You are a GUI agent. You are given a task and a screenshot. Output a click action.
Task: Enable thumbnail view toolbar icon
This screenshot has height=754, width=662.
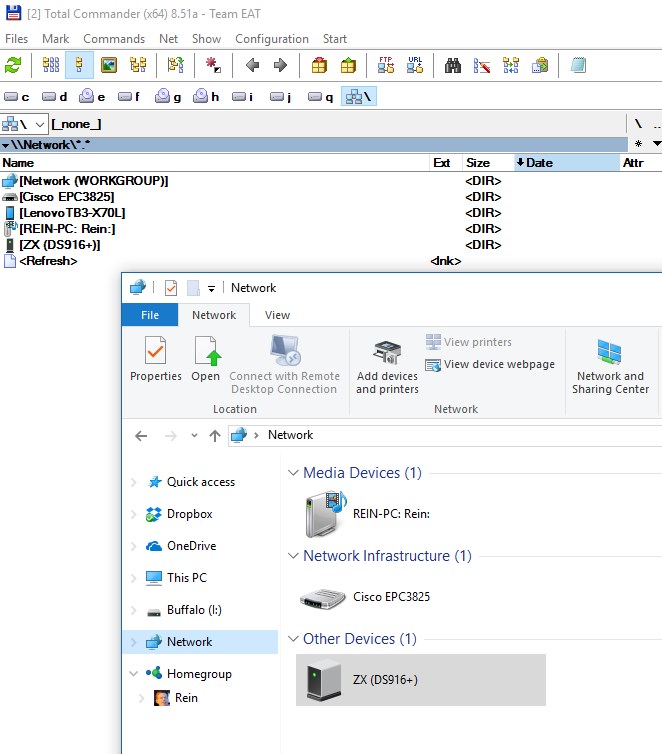coord(109,65)
